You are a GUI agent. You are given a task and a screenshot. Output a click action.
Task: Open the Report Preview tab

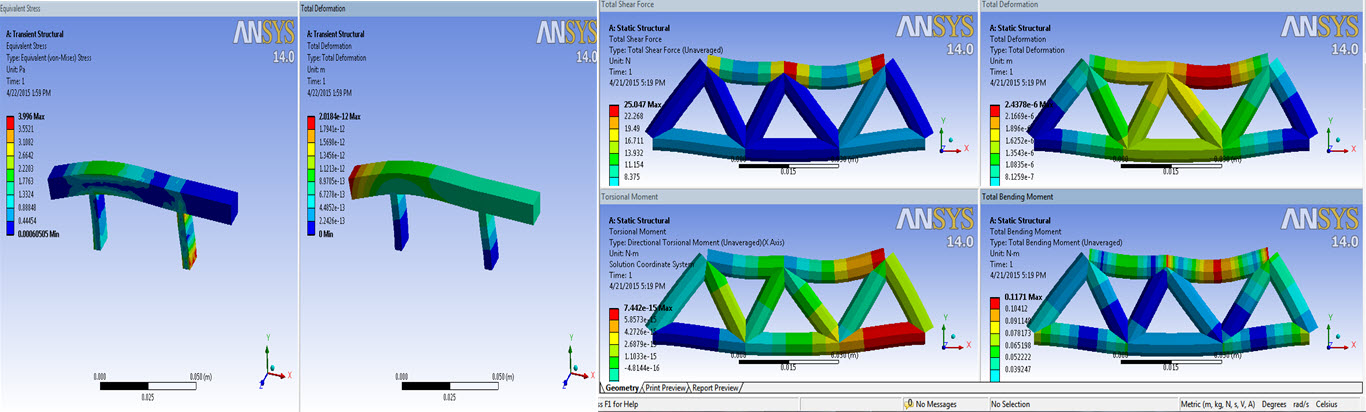pos(716,388)
